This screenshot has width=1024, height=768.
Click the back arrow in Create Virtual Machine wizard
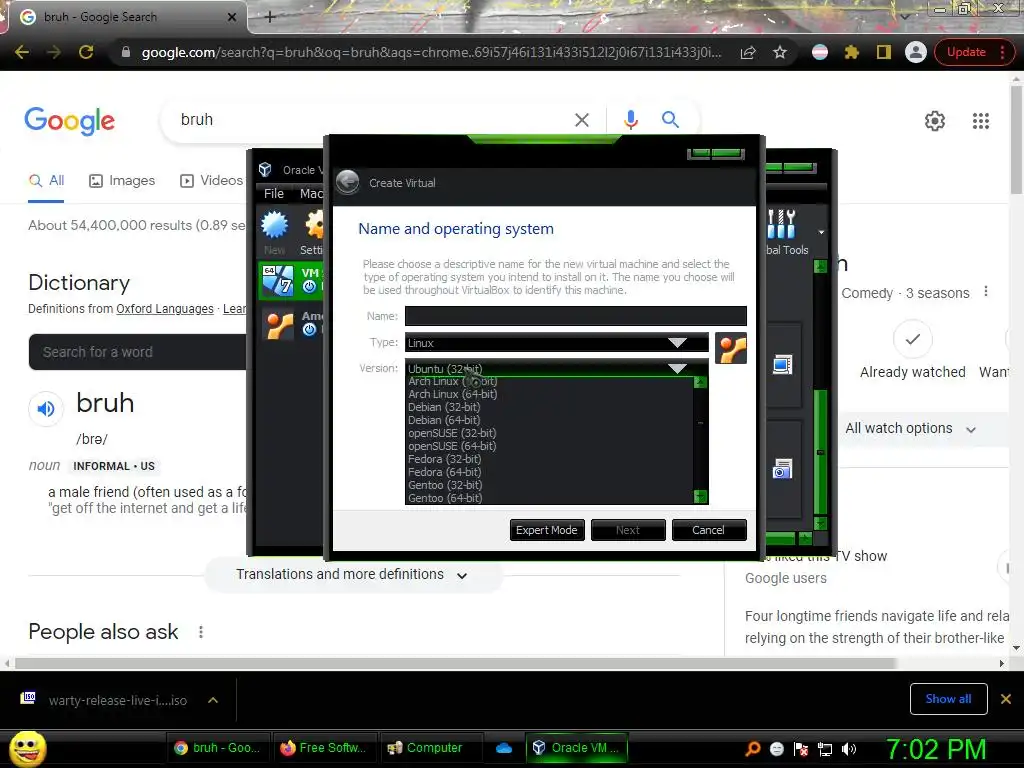(x=347, y=182)
